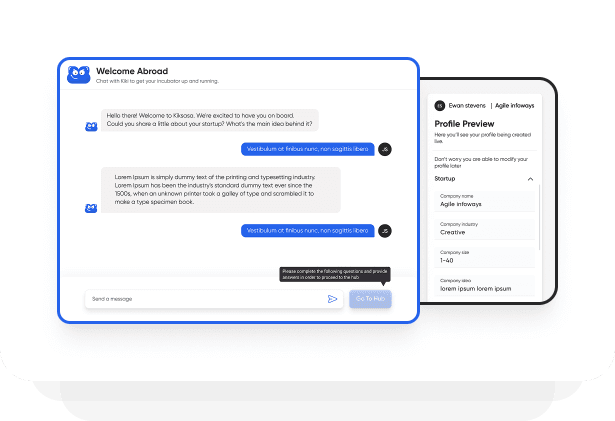Click the first Vestibulum at finibus nunc bubble
Screen dimensions: 615x421
(x=308, y=149)
